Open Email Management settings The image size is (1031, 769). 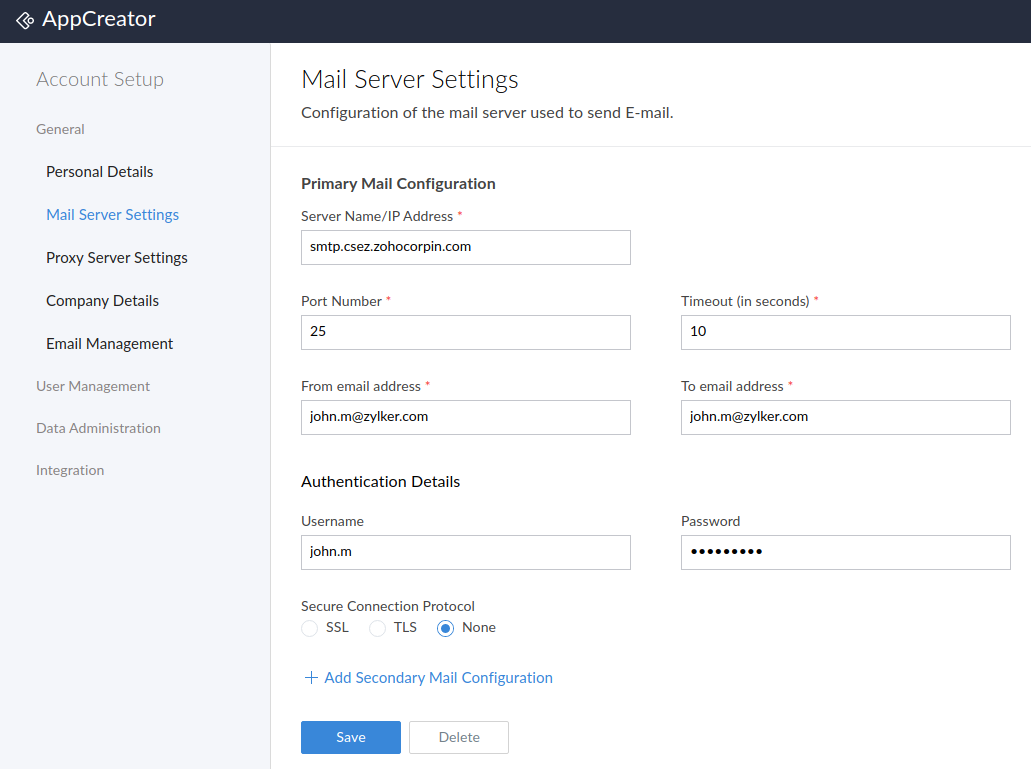(x=109, y=343)
